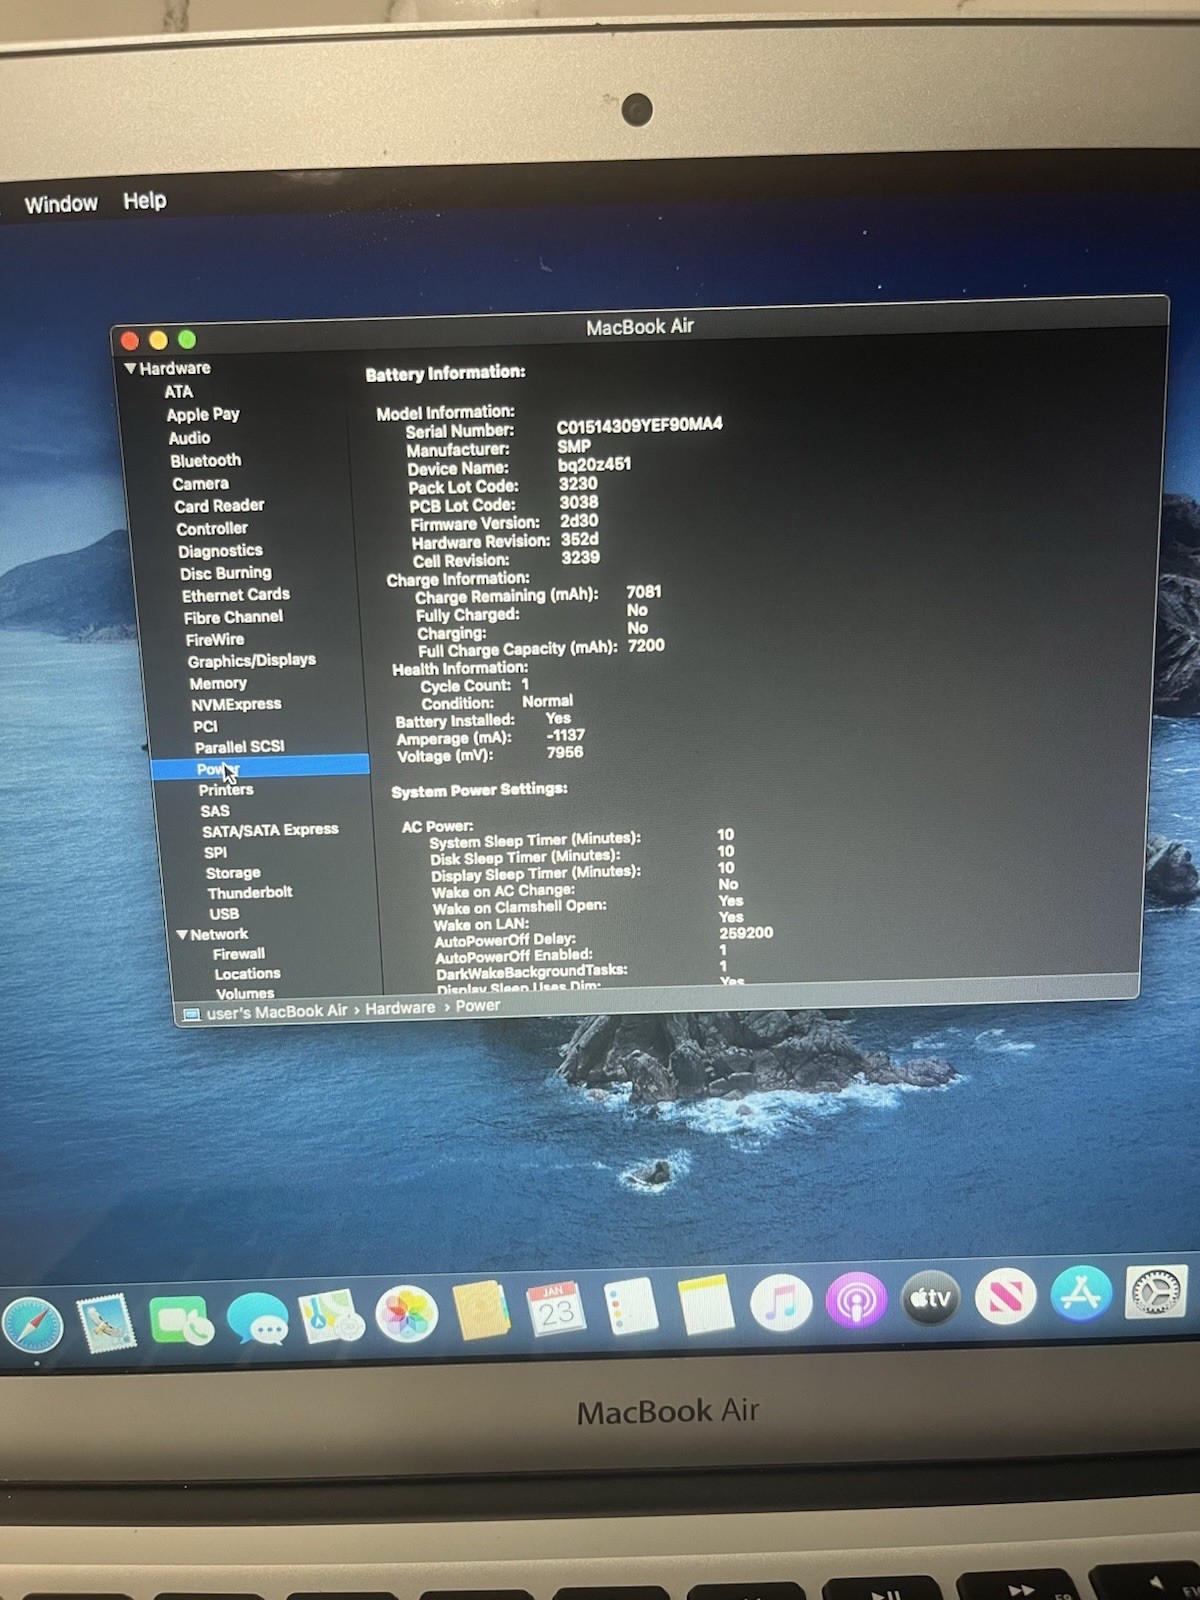
Task: Select USB in Hardware list
Action: pyautogui.click(x=224, y=914)
